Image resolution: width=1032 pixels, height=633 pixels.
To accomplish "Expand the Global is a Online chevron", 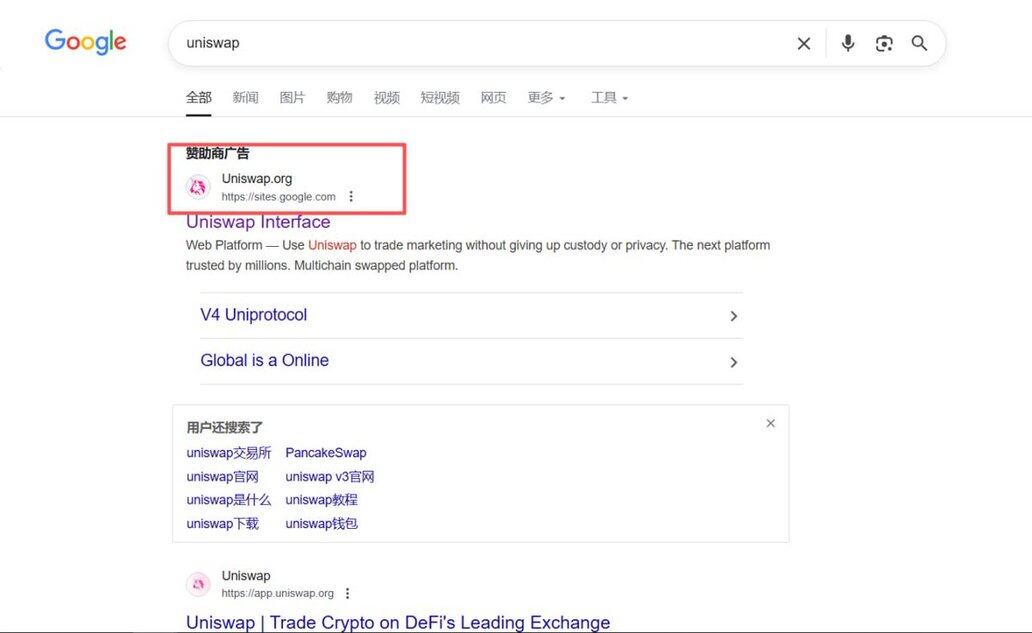I will click(734, 362).
